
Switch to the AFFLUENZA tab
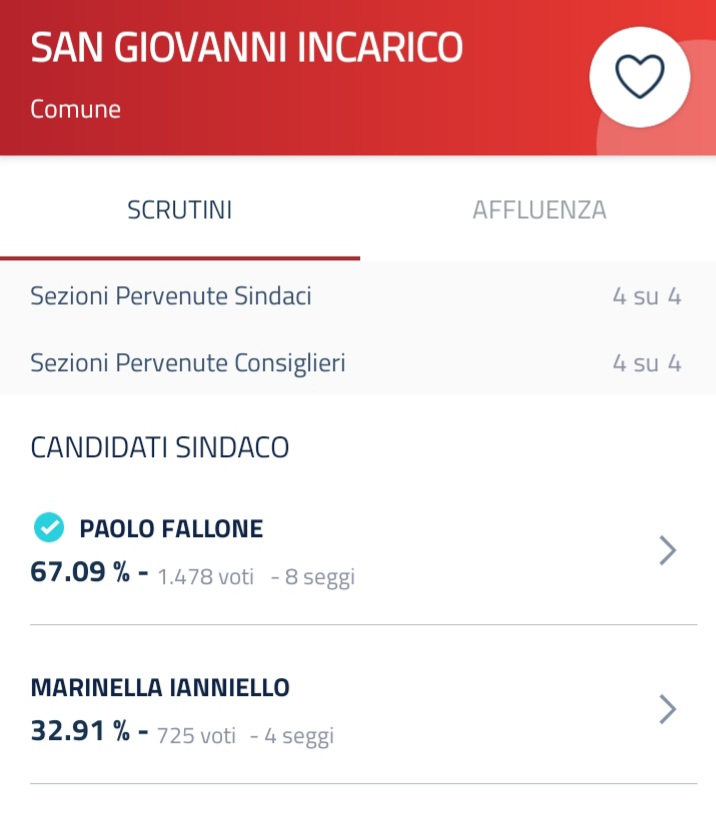tap(539, 210)
